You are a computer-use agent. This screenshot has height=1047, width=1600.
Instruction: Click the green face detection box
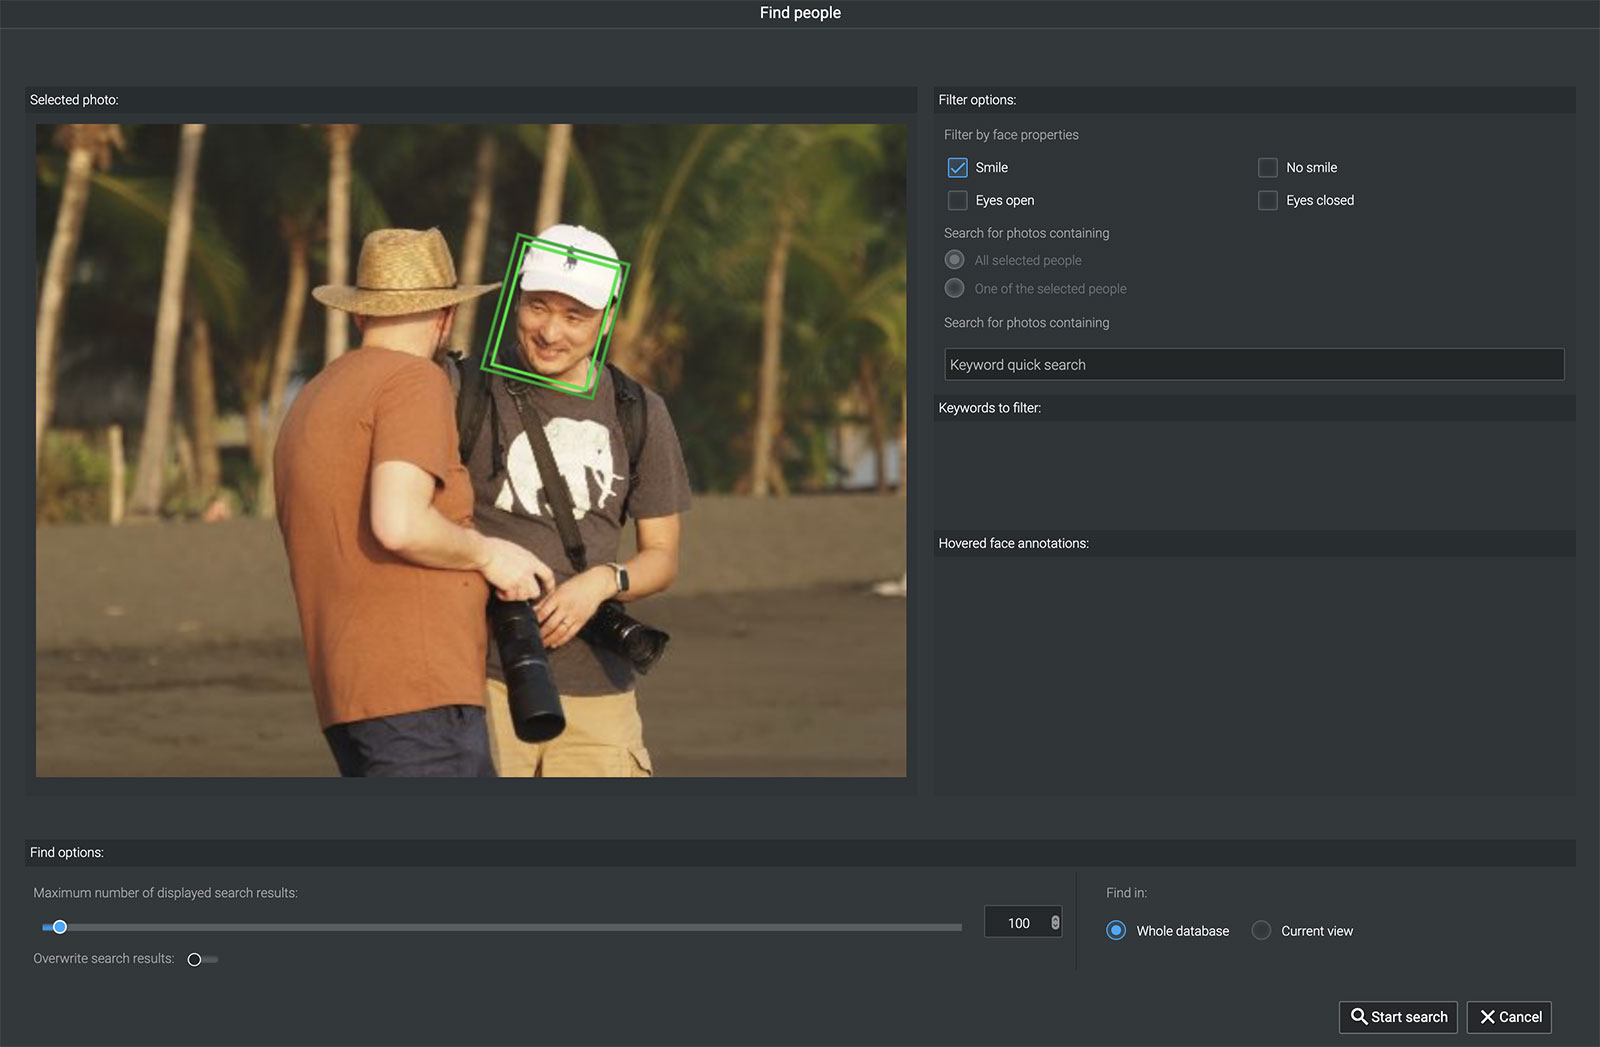[555, 316]
